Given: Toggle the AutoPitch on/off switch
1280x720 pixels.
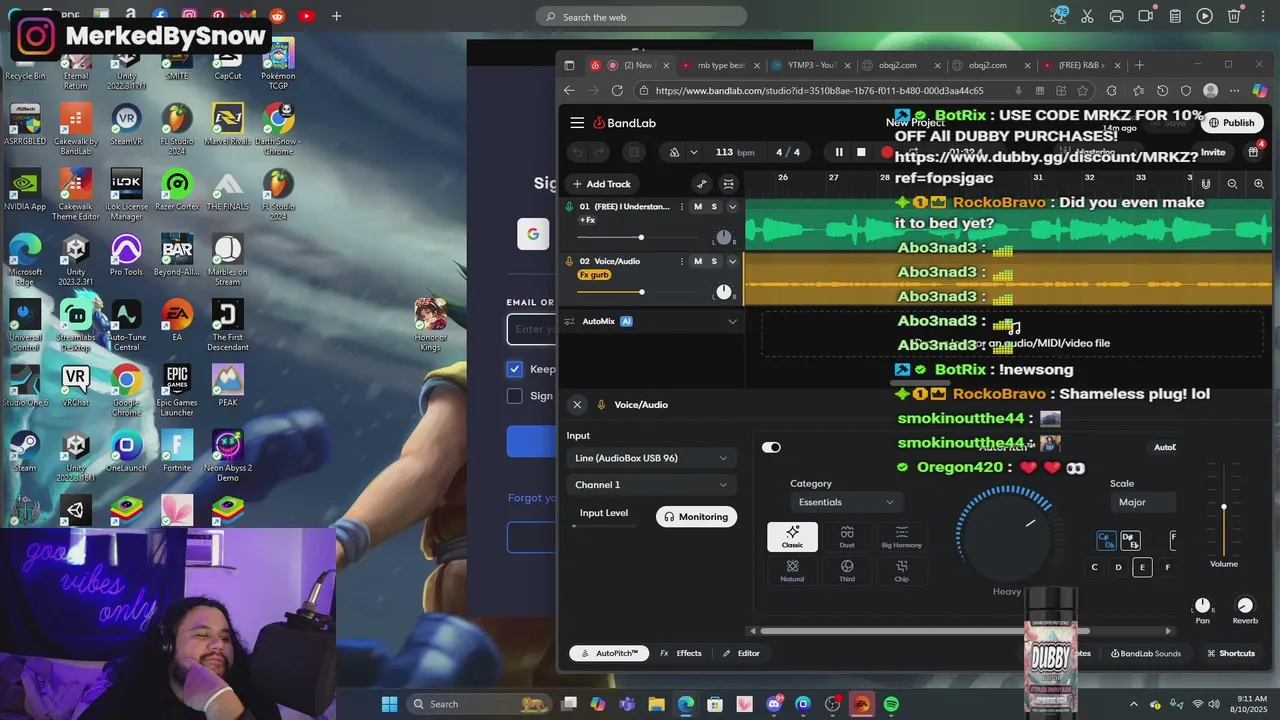Looking at the screenshot, I should coord(771,447).
